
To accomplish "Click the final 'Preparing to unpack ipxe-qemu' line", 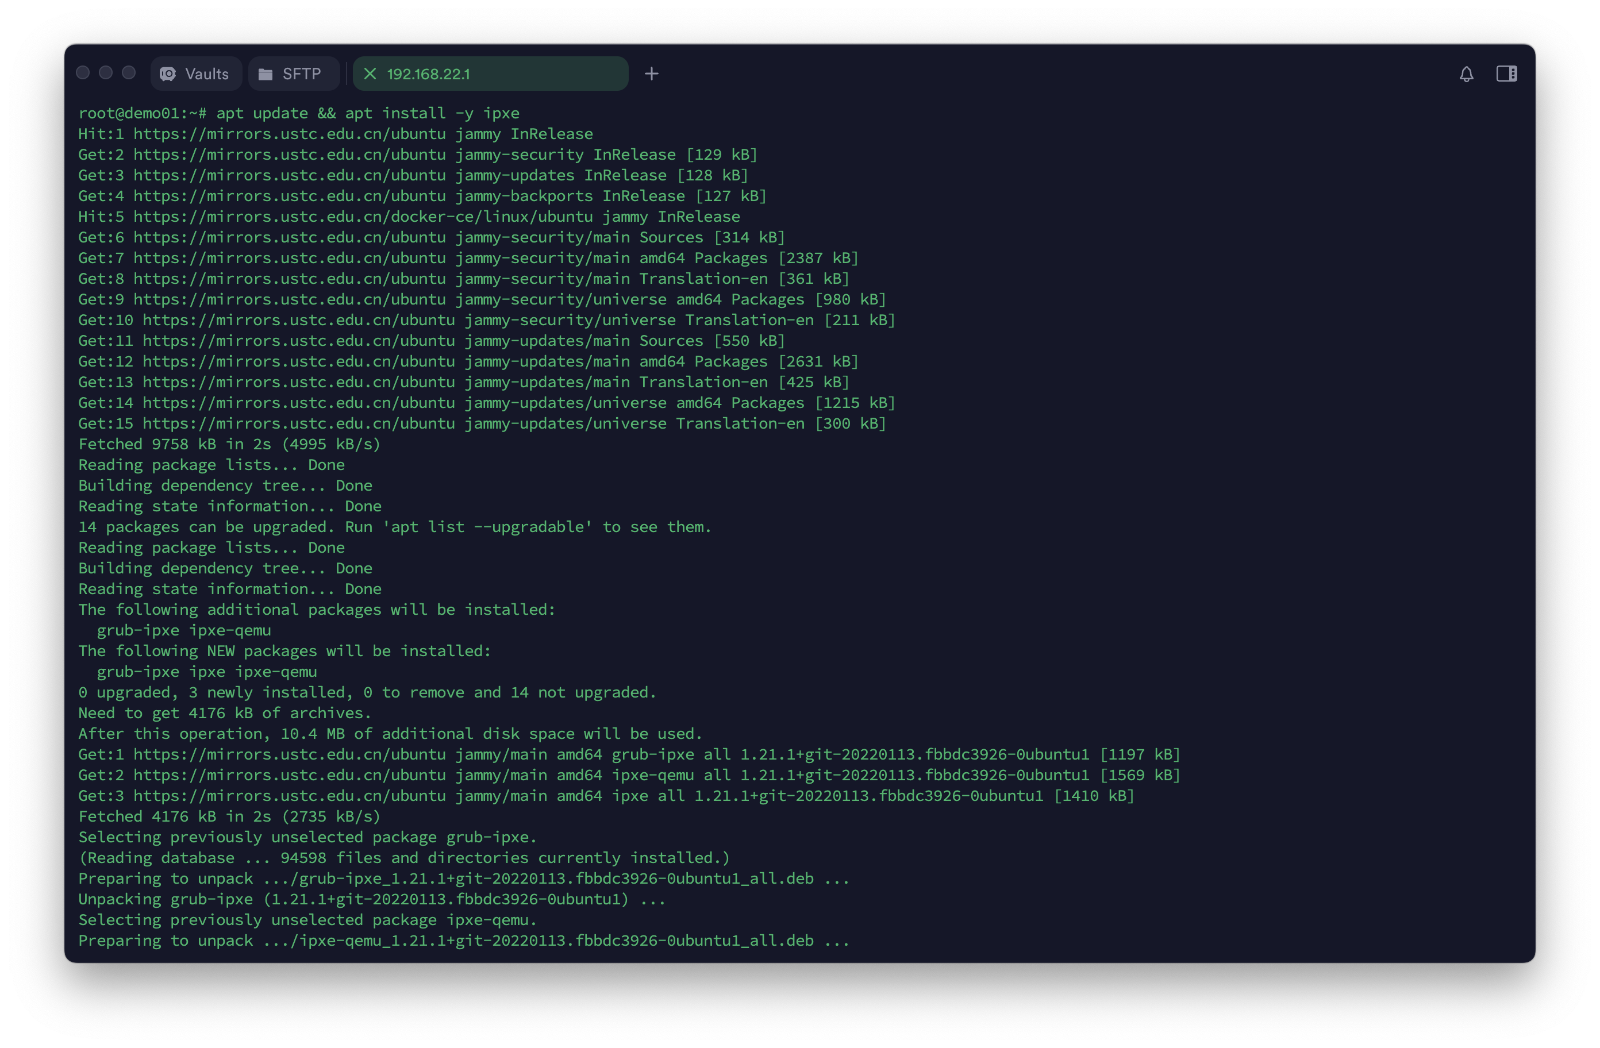I will pyautogui.click(x=463, y=941).
